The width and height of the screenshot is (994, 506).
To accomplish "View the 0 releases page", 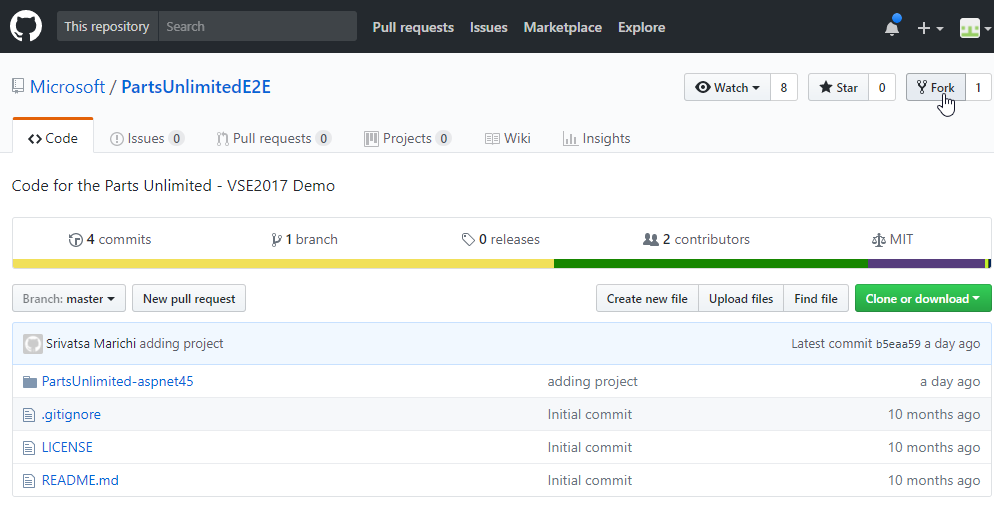I will click(x=501, y=240).
